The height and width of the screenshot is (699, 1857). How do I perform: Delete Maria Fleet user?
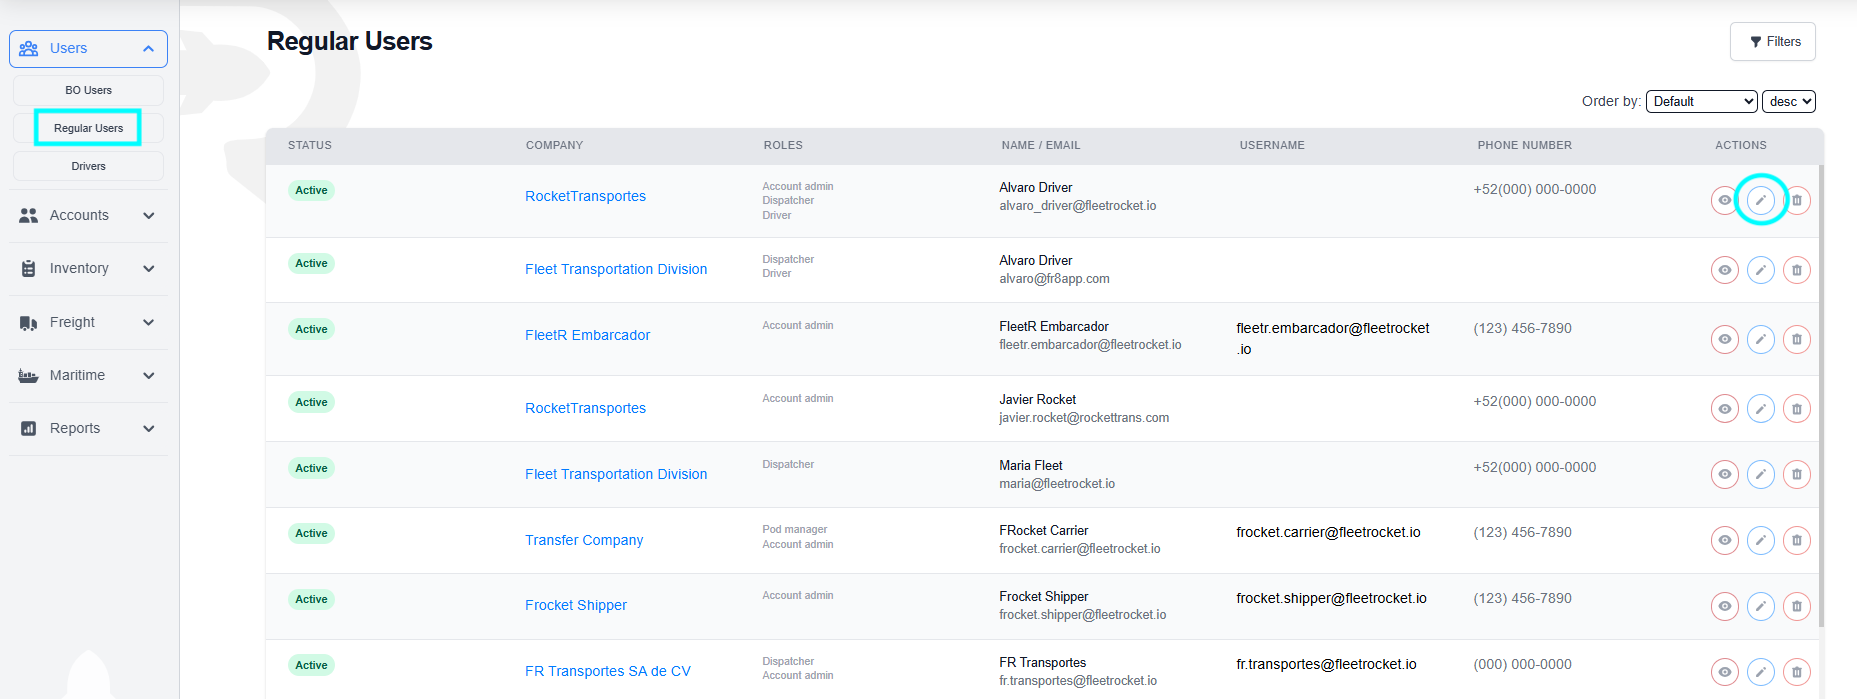coord(1796,474)
